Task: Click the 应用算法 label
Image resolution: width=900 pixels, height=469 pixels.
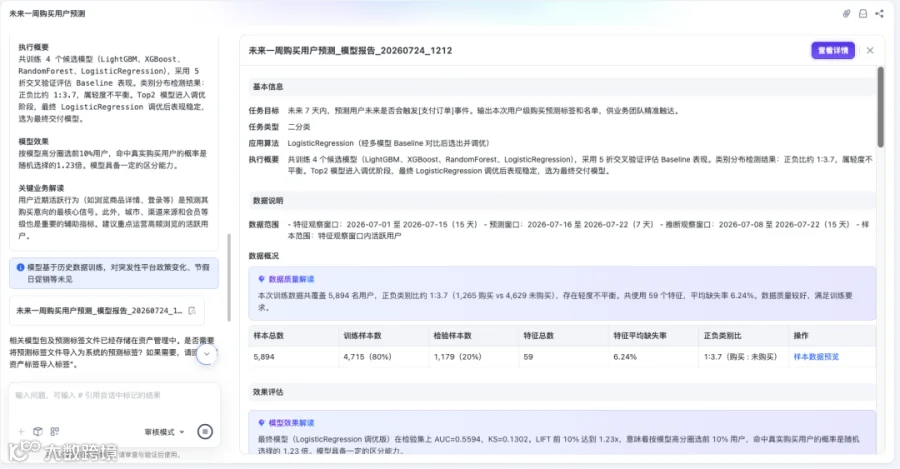Action: tap(263, 144)
